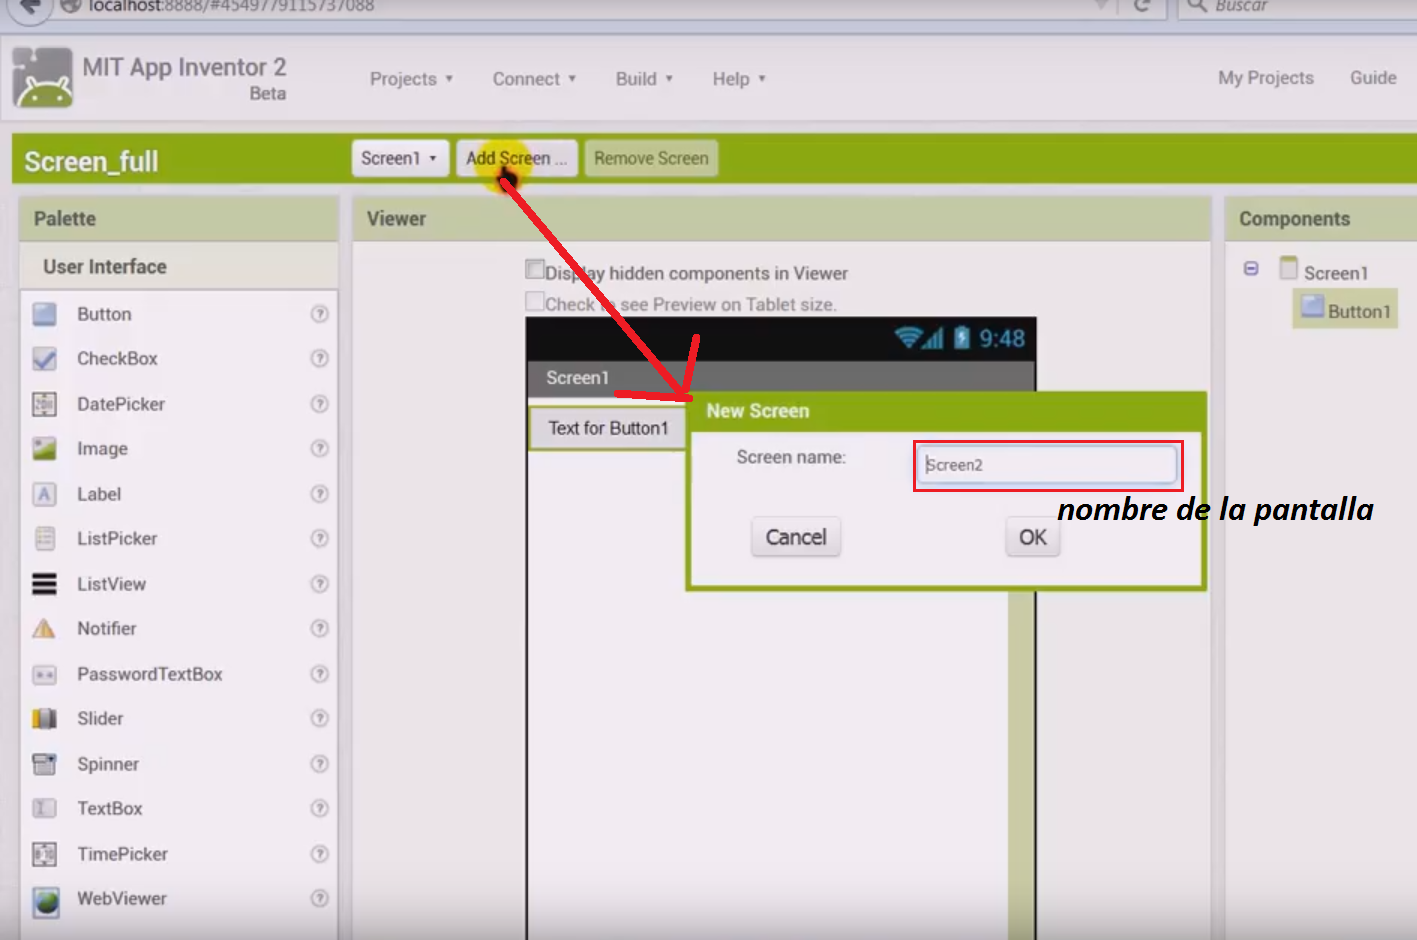
Task: Collapse Screen1 in the Components tree
Action: pyautogui.click(x=1252, y=267)
